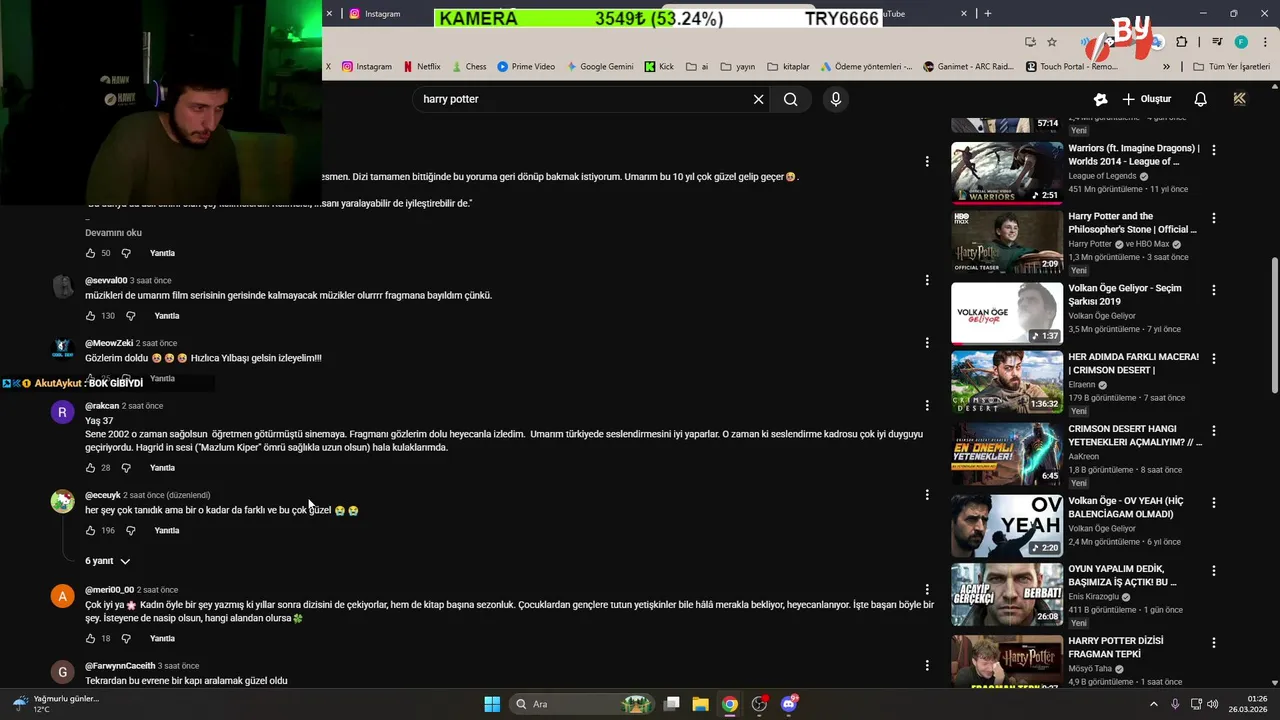Open Tüm Yer İşaretleri folder
This screenshot has width=1280, height=720.
tap(1232, 67)
